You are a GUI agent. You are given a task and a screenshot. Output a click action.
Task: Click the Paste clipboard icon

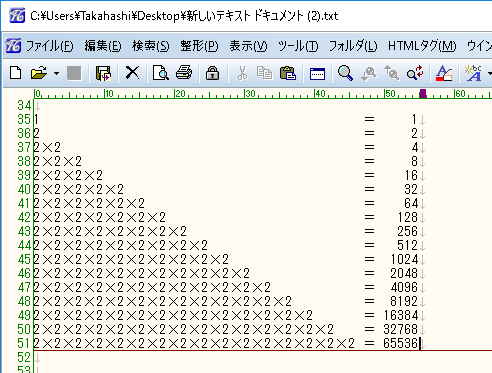pos(288,73)
